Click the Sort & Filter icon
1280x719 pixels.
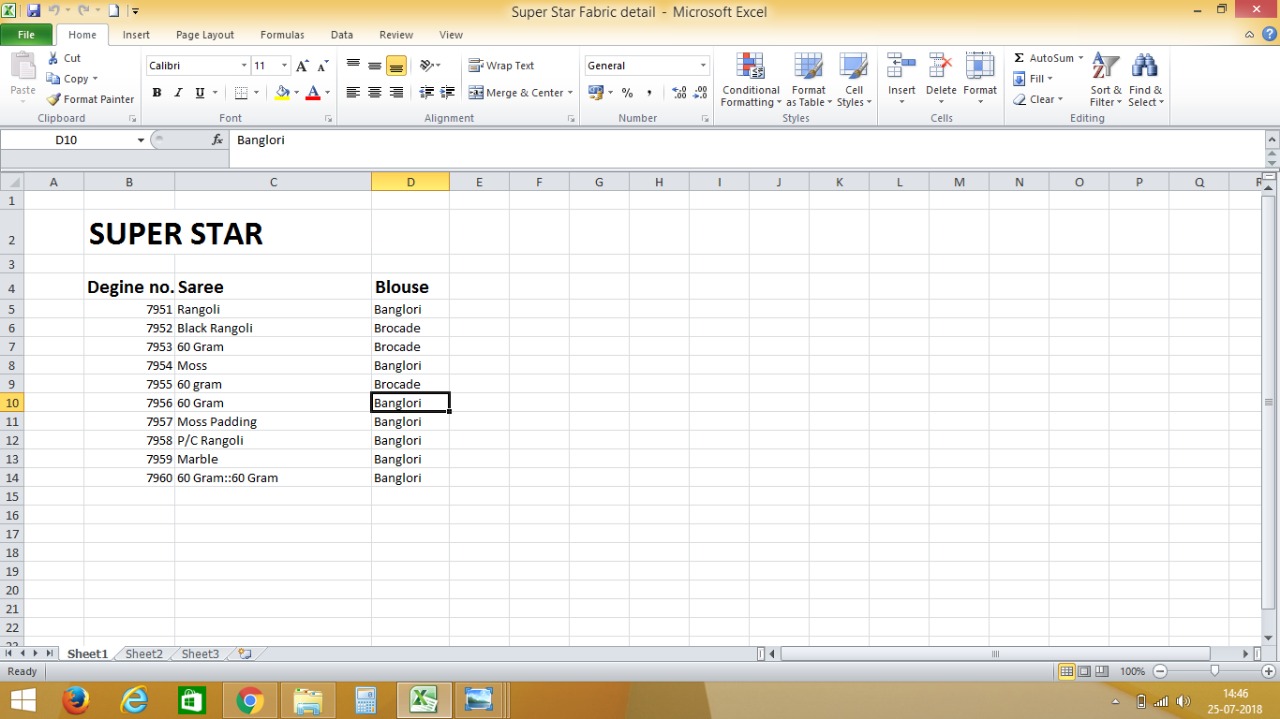pyautogui.click(x=1105, y=80)
